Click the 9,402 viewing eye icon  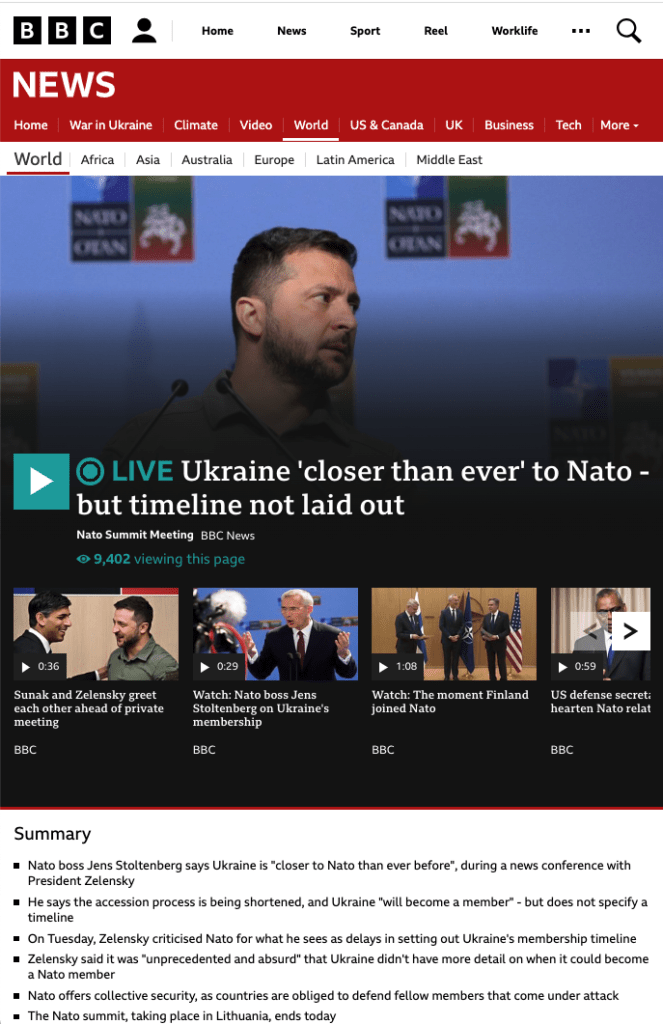tap(83, 559)
